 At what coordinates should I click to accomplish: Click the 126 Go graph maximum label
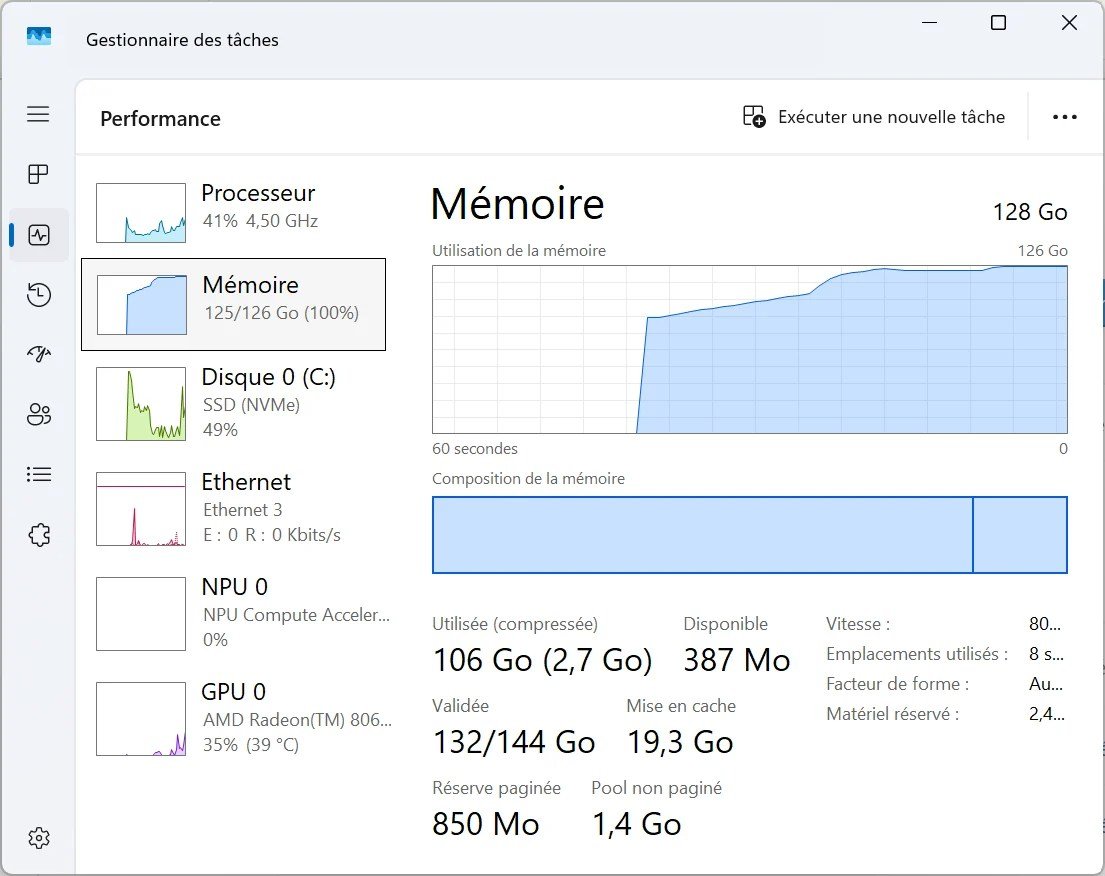coord(1042,250)
